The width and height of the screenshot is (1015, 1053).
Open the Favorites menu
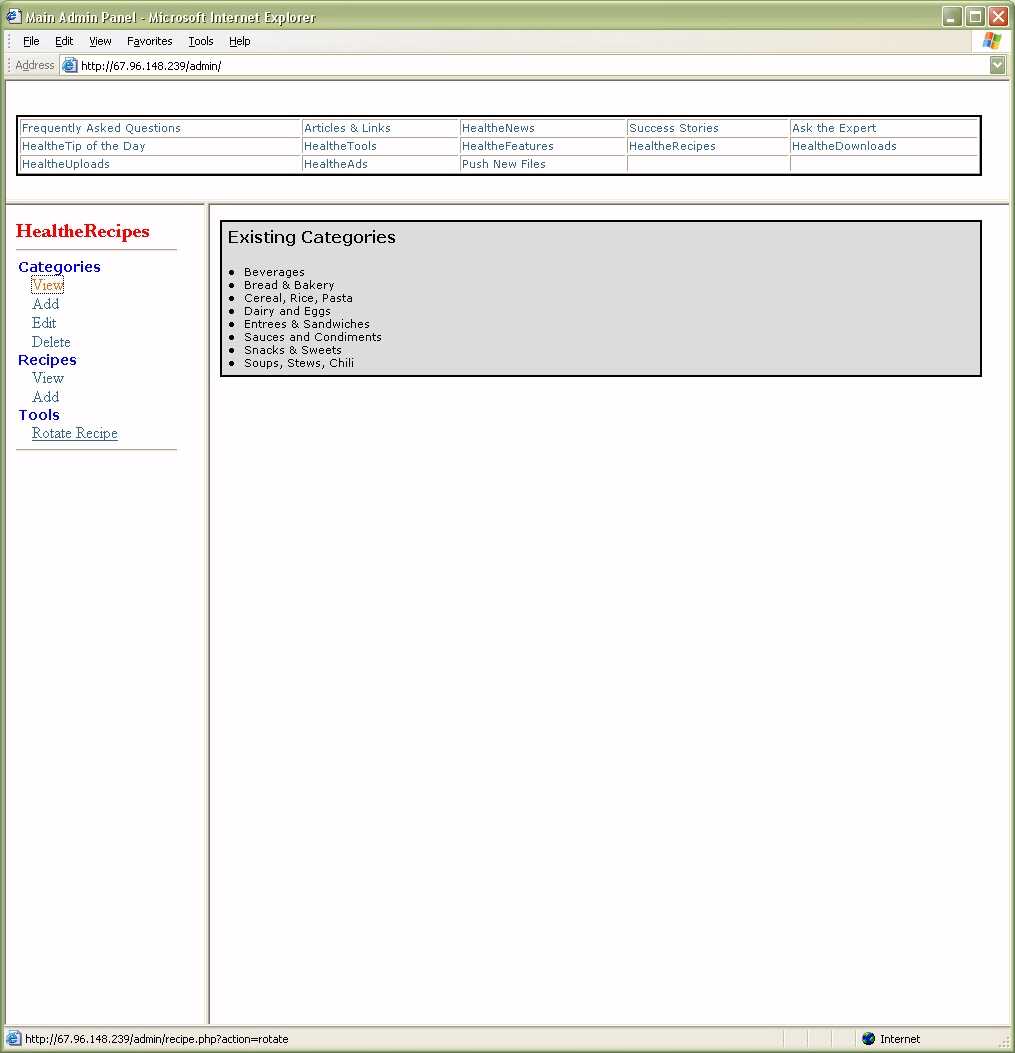(x=149, y=41)
